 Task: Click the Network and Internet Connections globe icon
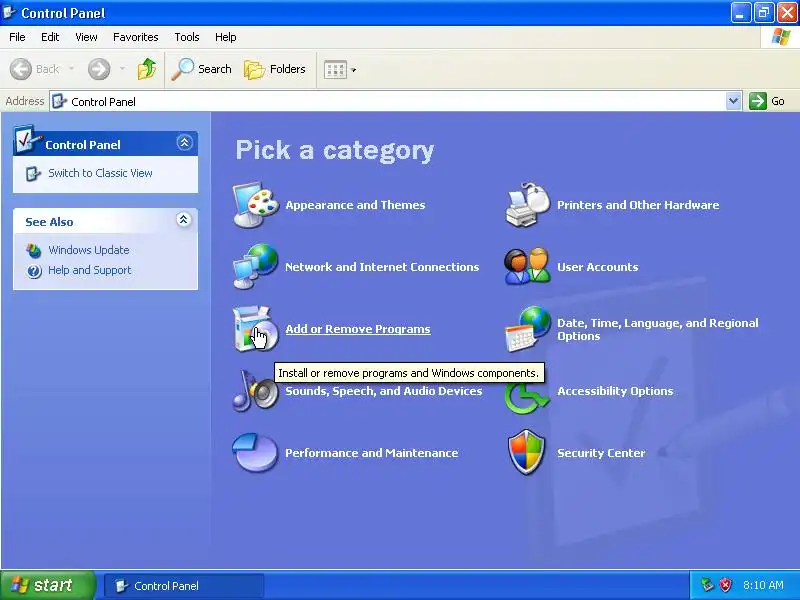click(x=256, y=266)
